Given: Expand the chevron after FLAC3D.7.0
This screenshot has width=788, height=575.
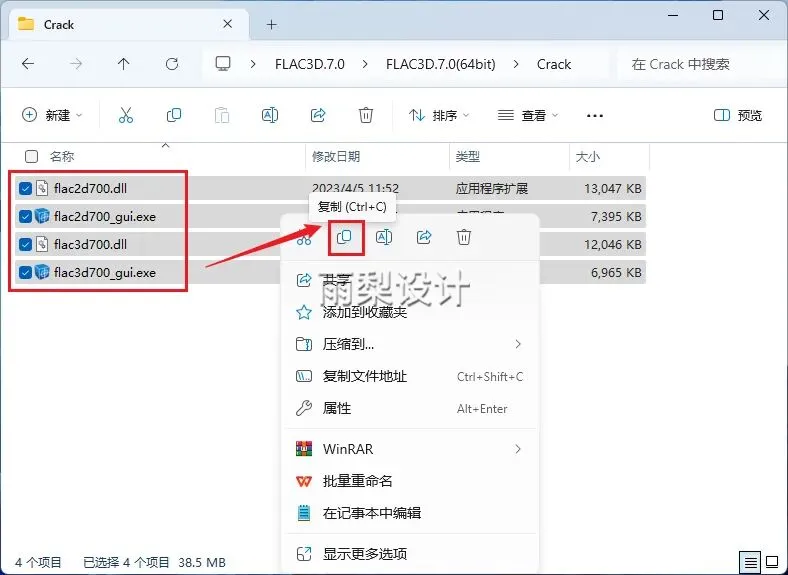Looking at the screenshot, I should tap(365, 64).
